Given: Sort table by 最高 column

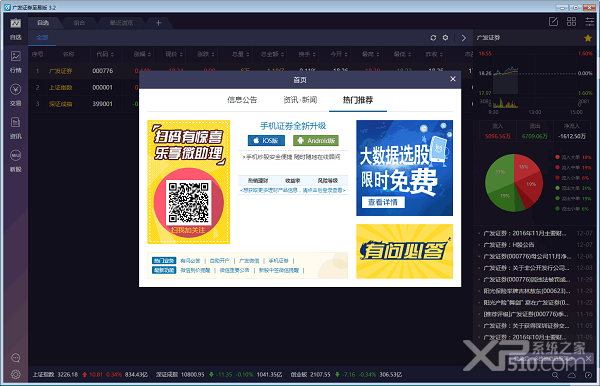Looking at the screenshot, I should [370, 54].
